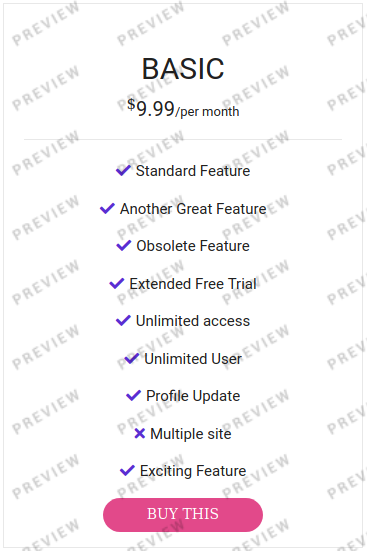Screen dimensions: 367x551
Task: Click the Another Great Feature text
Action: point(193,209)
